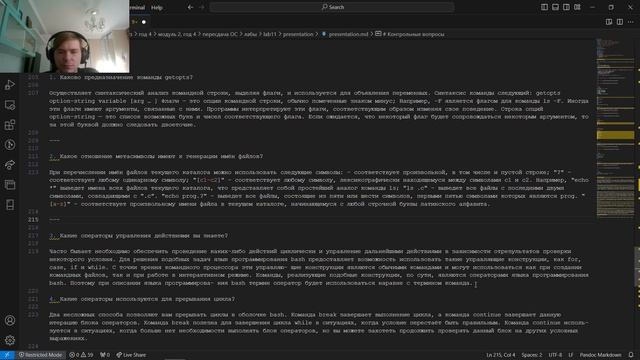640x360 pixels.
Task: Open the Terminal menu
Action: coord(138,7)
